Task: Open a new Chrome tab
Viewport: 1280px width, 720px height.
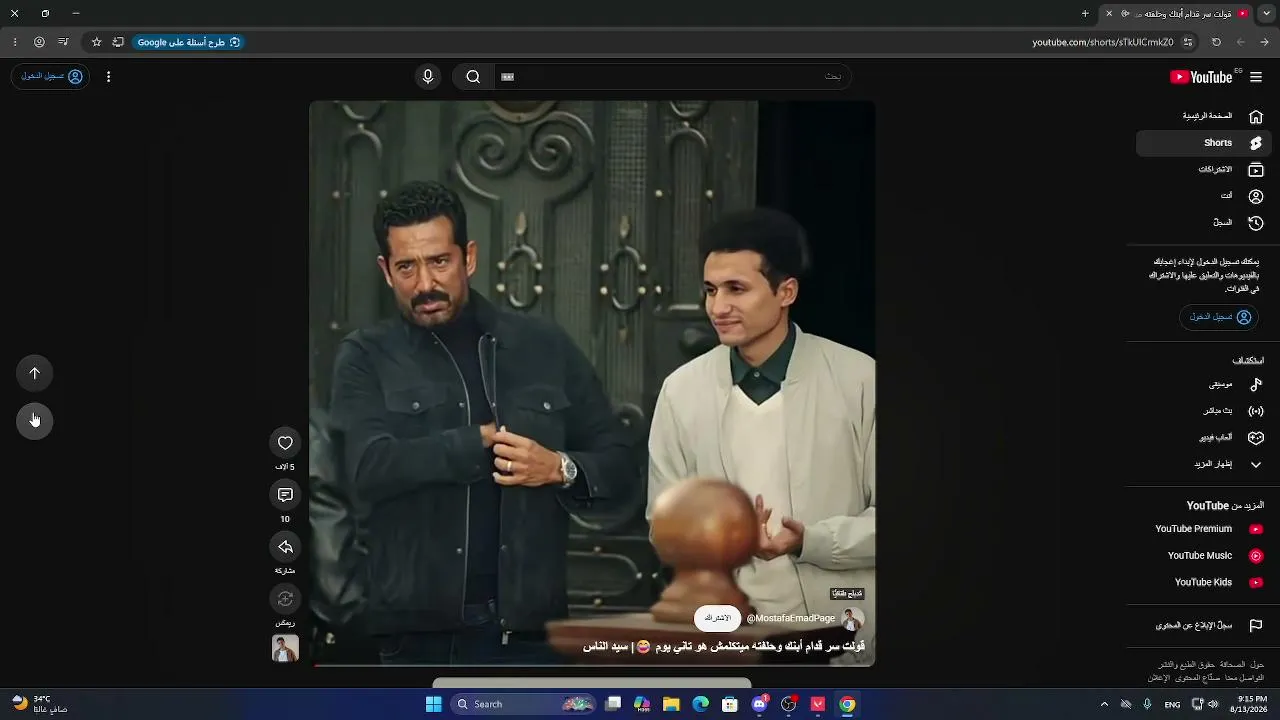Action: (x=1085, y=14)
